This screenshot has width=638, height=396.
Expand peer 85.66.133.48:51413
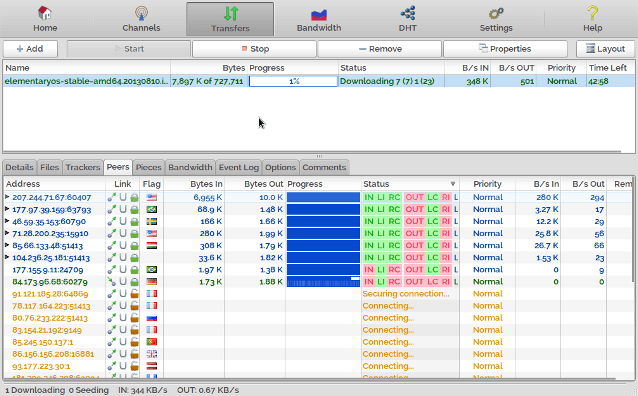(x=7, y=245)
